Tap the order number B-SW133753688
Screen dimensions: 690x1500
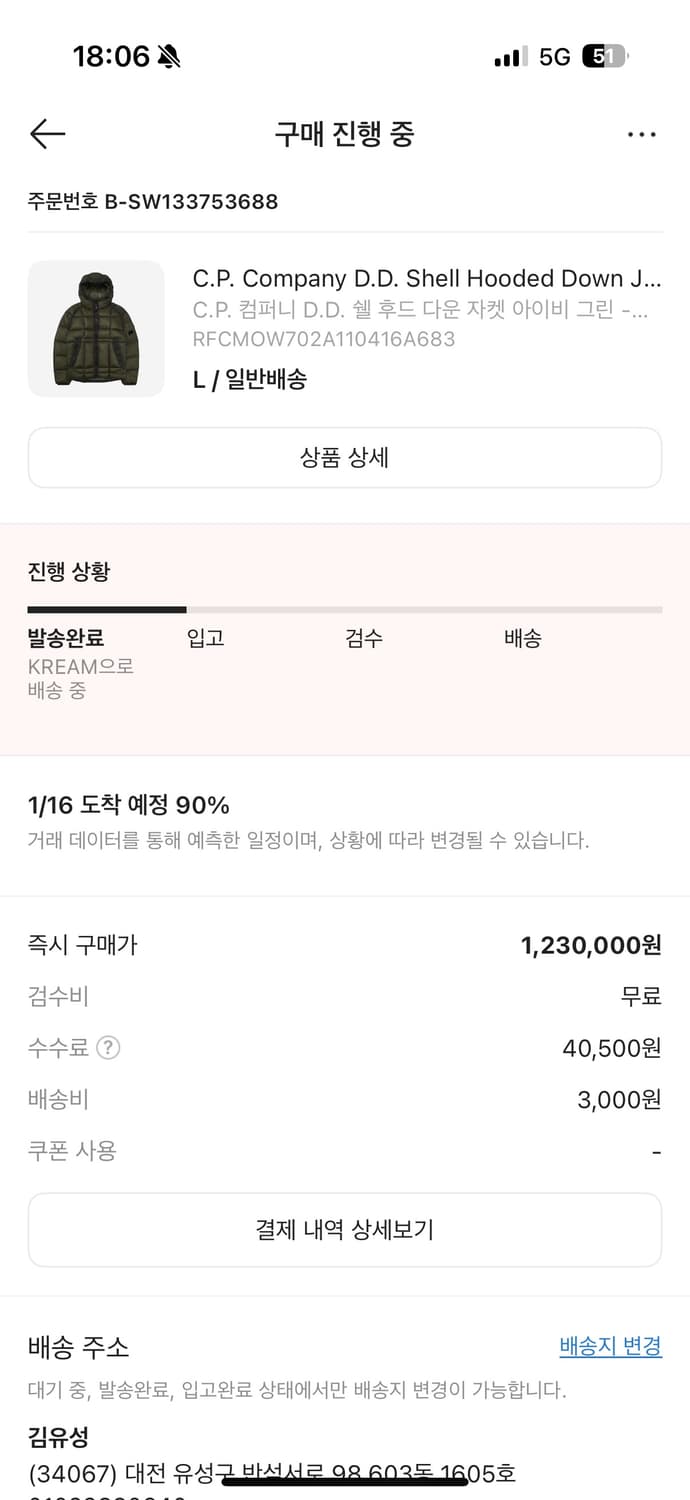coord(153,201)
